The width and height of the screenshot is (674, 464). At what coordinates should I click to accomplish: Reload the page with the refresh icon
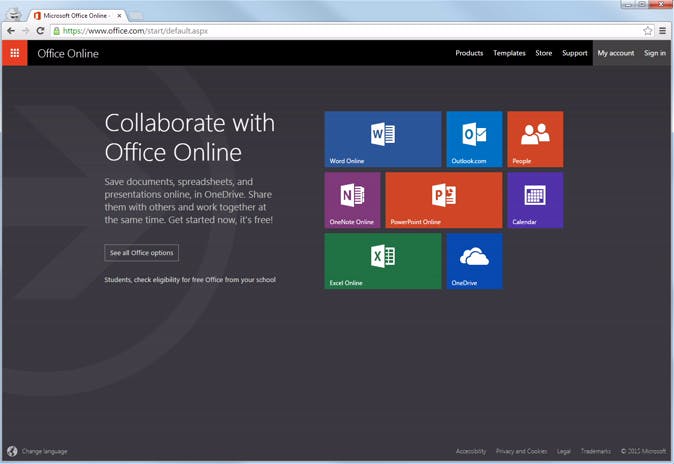point(40,31)
